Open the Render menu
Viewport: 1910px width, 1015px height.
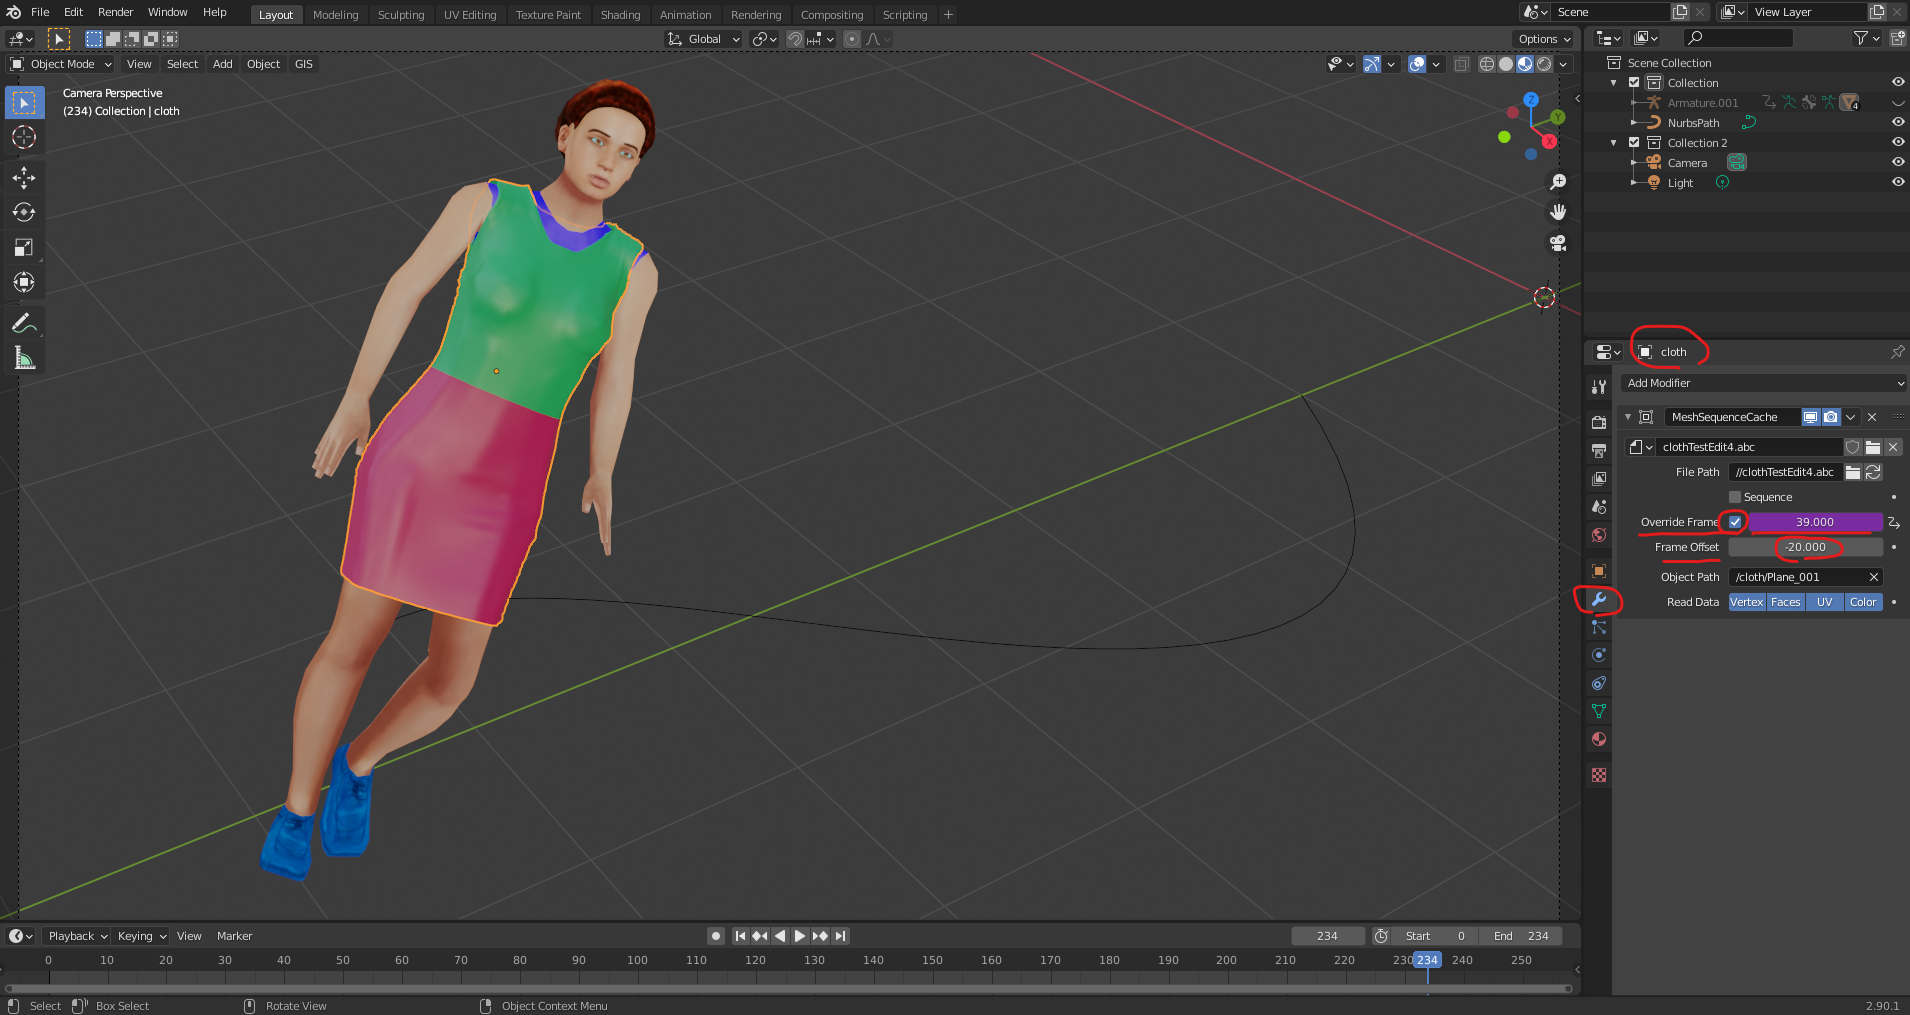coord(115,12)
